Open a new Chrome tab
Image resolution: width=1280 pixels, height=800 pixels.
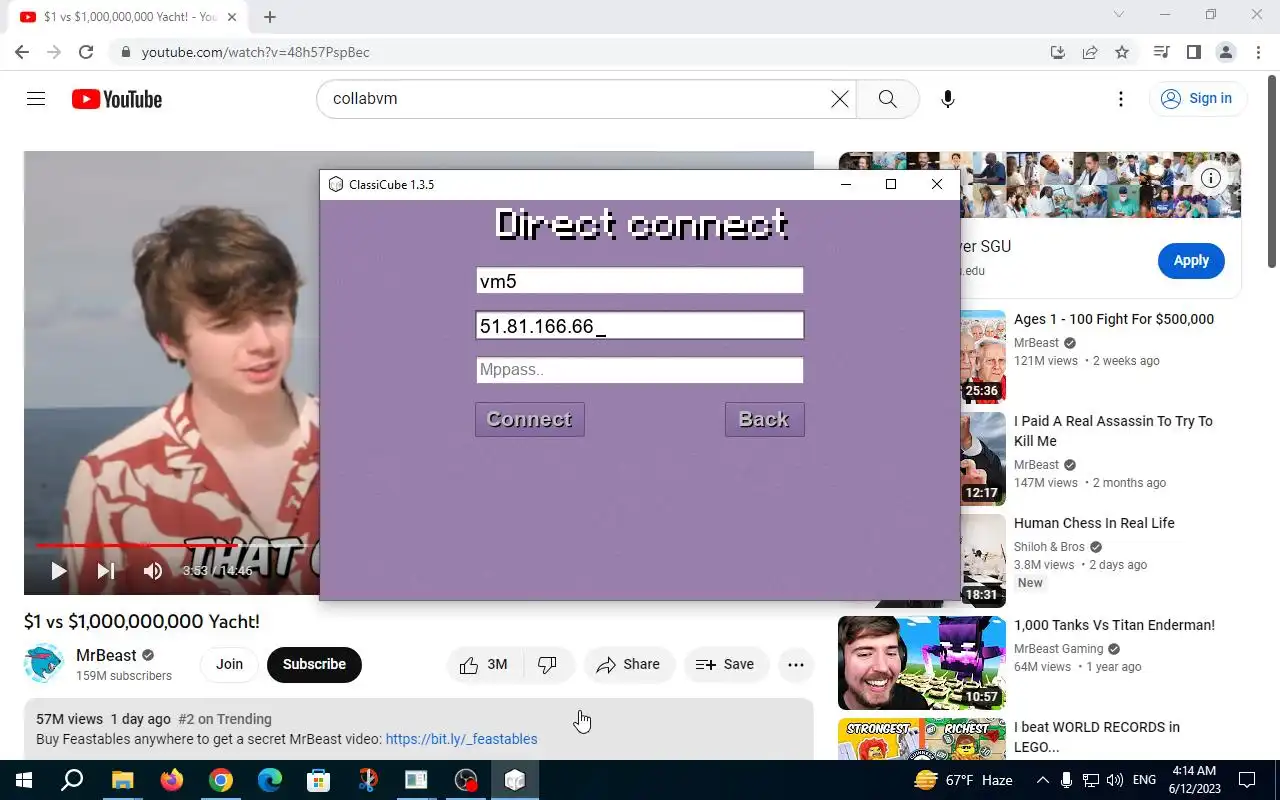[x=270, y=17]
